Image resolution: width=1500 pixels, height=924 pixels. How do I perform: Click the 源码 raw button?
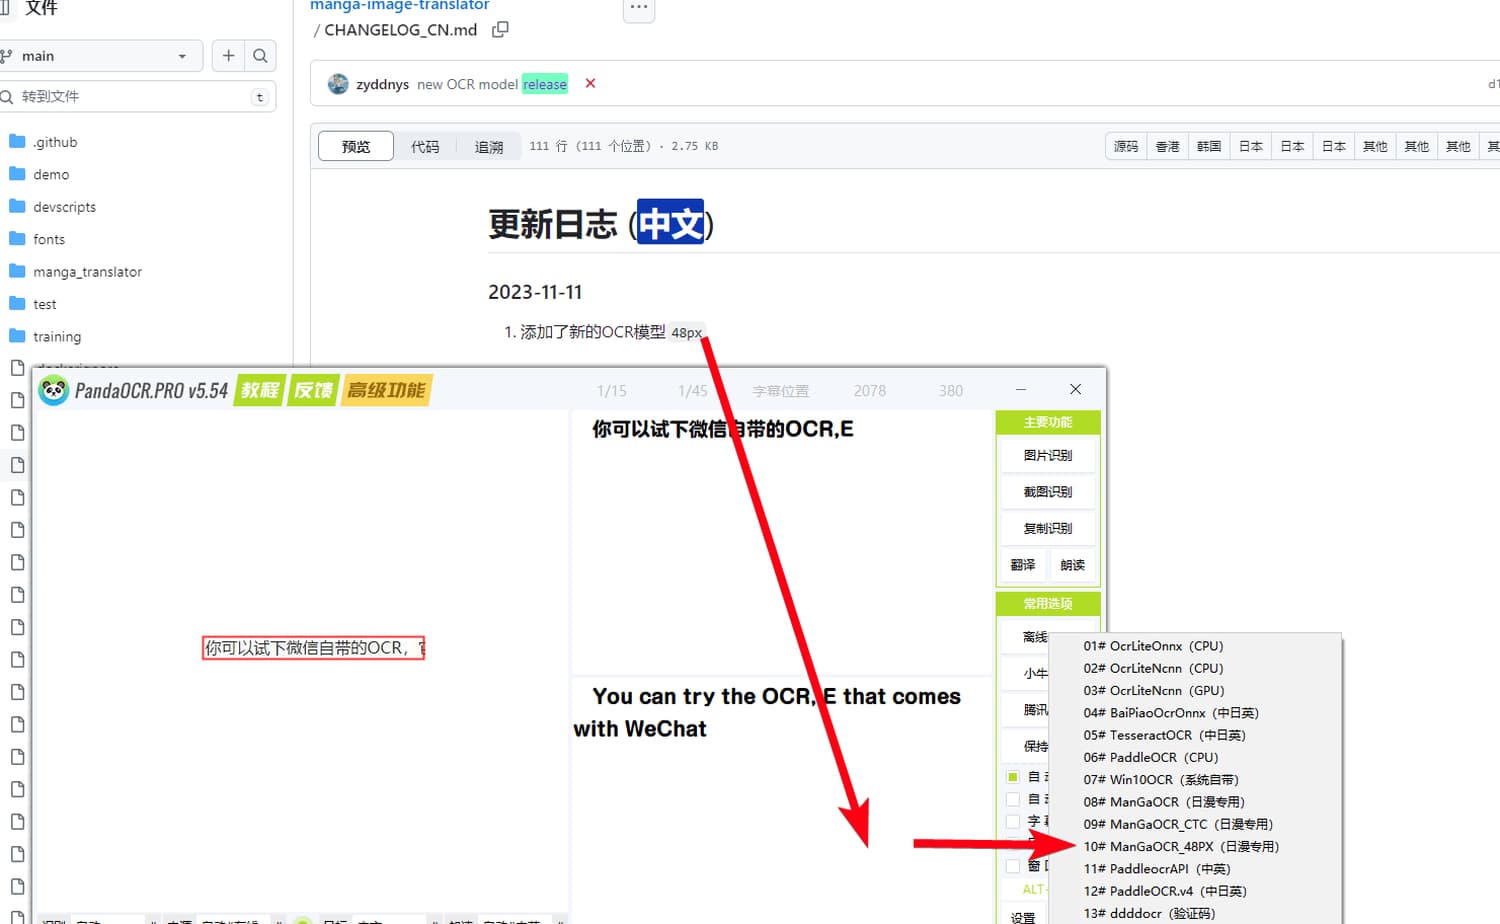[1126, 146]
